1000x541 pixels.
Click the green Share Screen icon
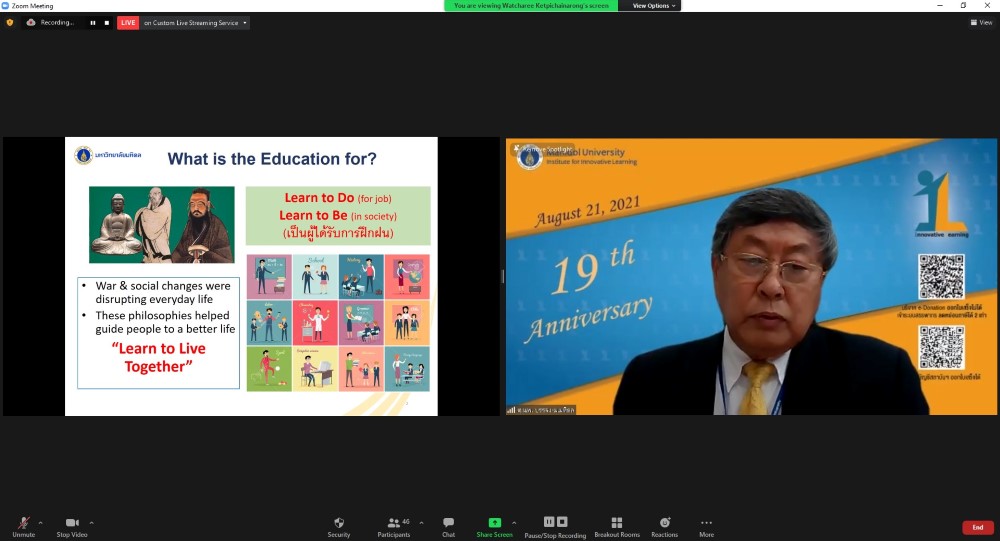pos(494,523)
